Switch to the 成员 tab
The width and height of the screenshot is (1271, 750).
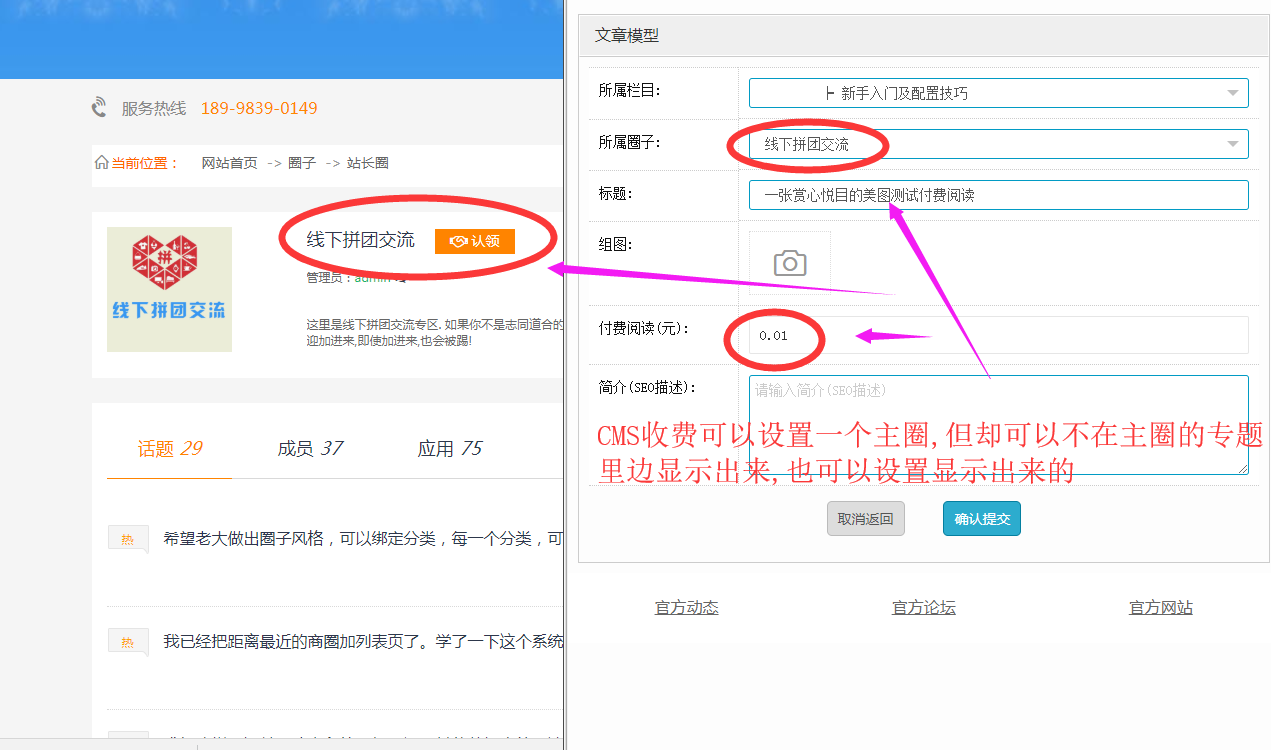point(310,449)
